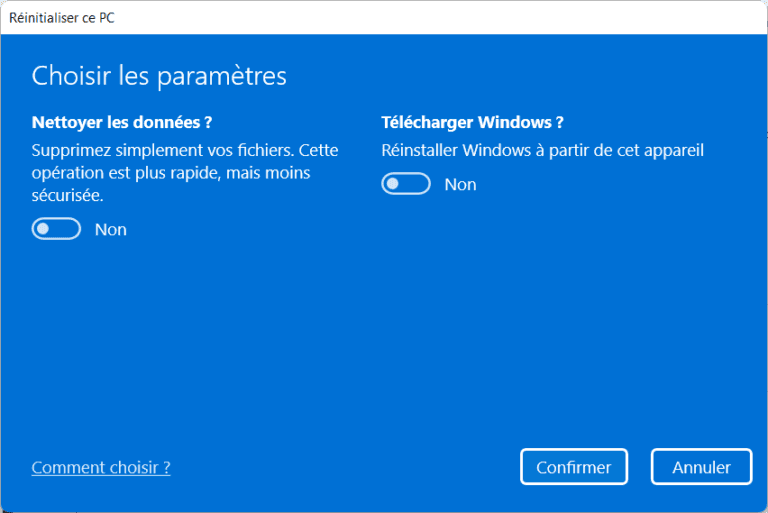Click "Non" label beside the Télécharger toggle
This screenshot has width=768, height=513.
tap(460, 184)
